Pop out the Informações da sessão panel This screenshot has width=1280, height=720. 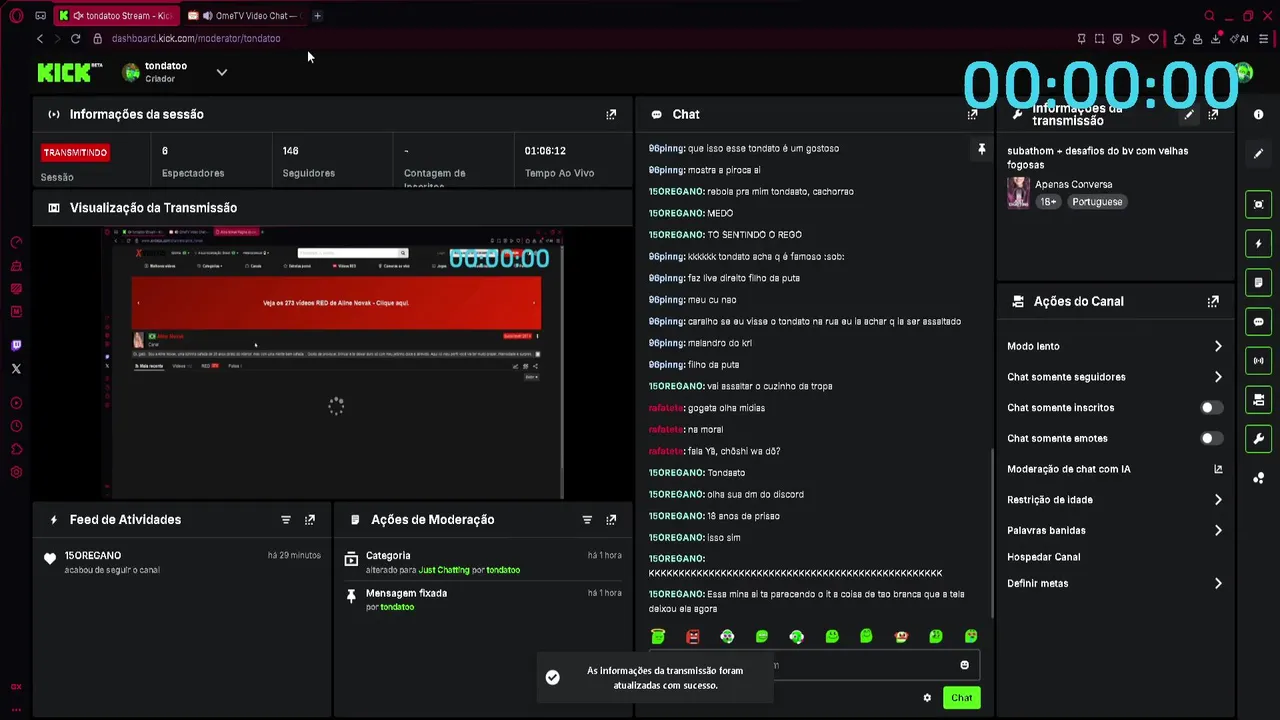click(x=611, y=115)
